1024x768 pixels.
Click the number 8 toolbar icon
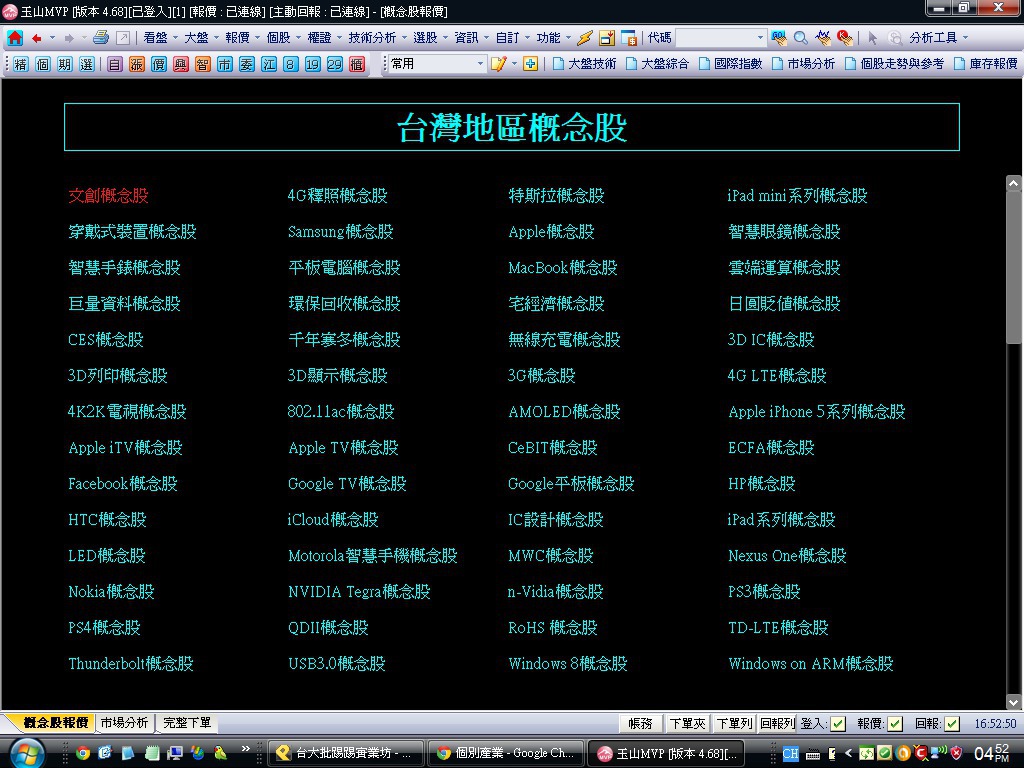[291, 64]
